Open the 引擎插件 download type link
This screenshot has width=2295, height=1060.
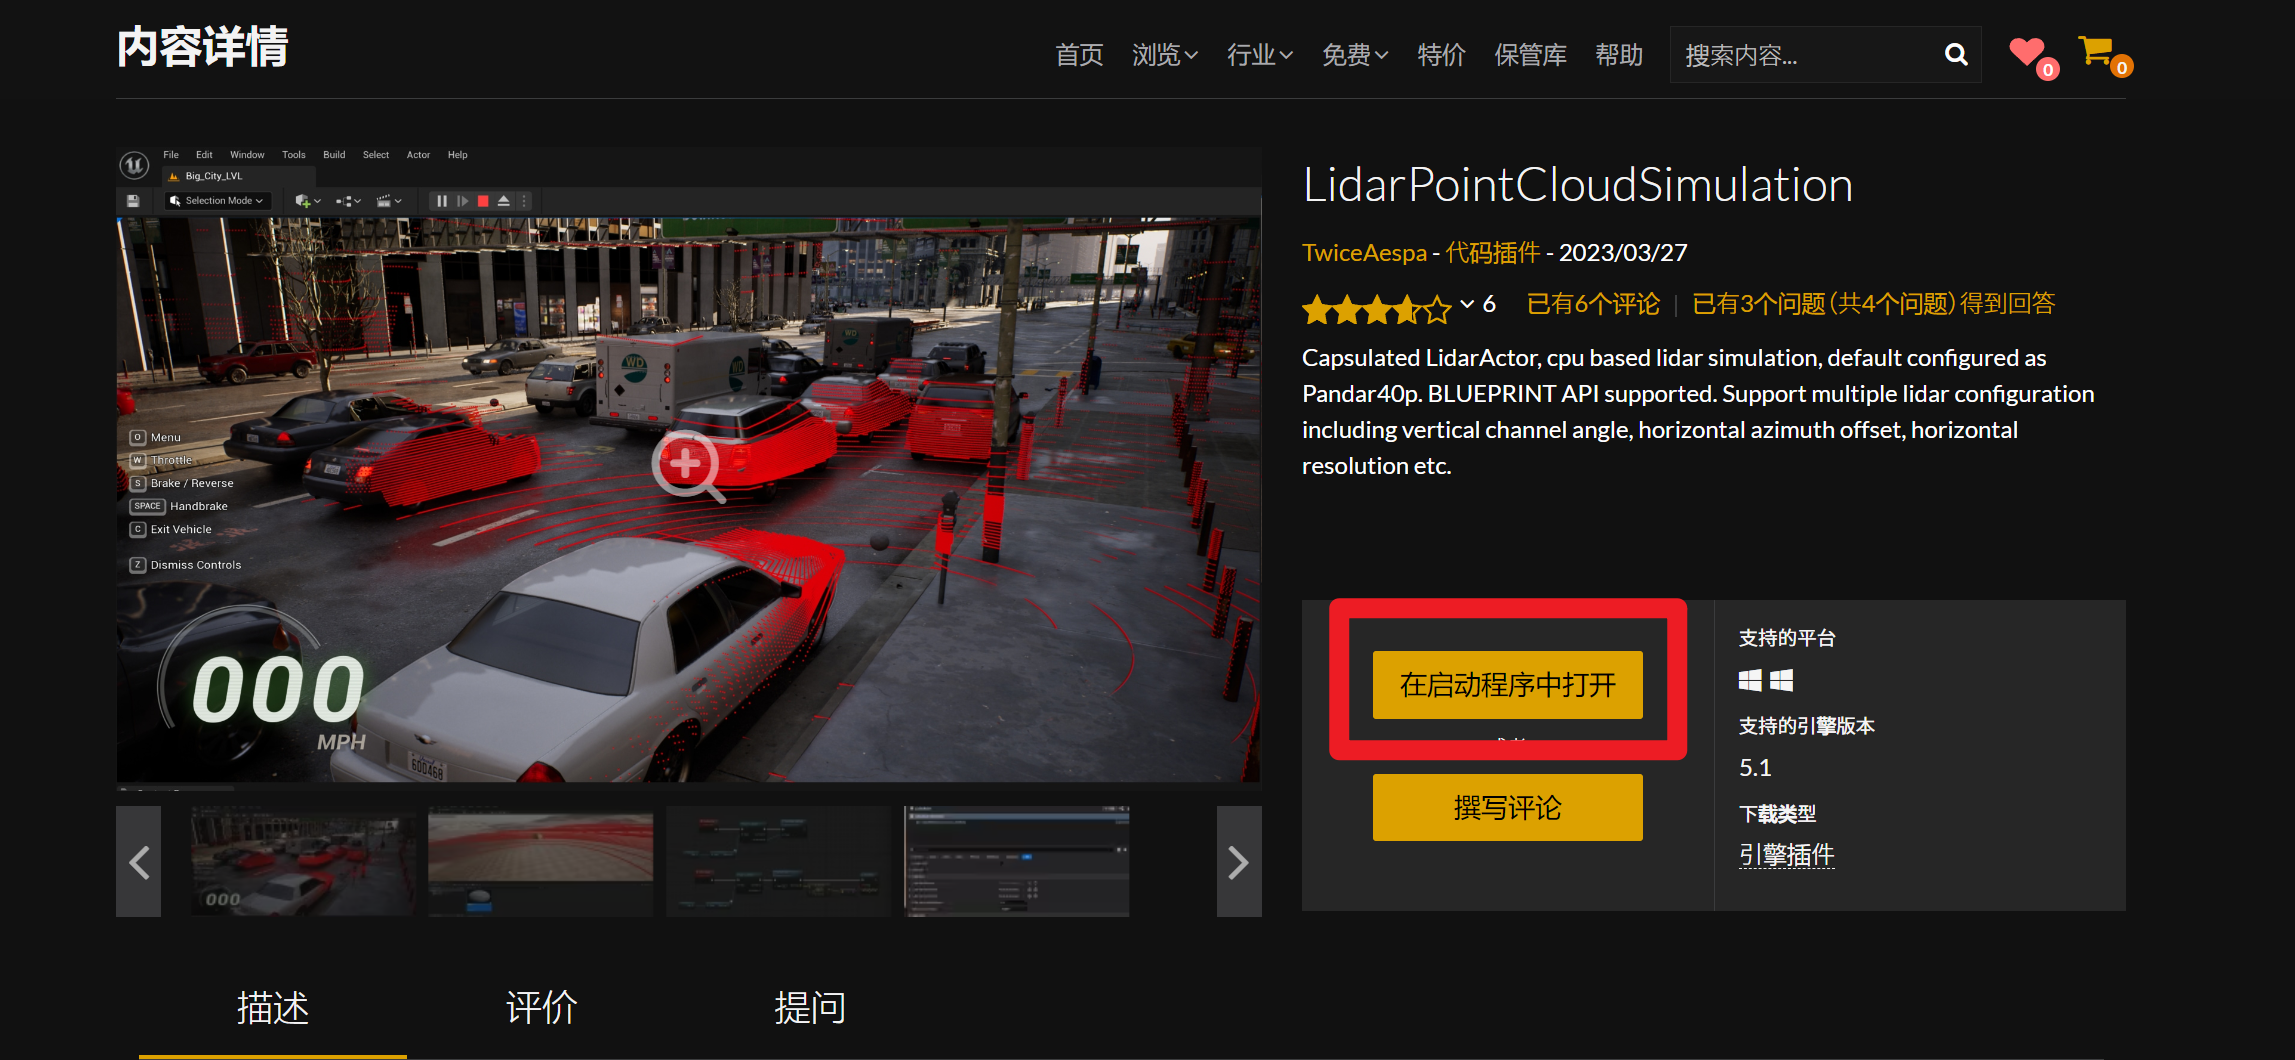(1786, 855)
